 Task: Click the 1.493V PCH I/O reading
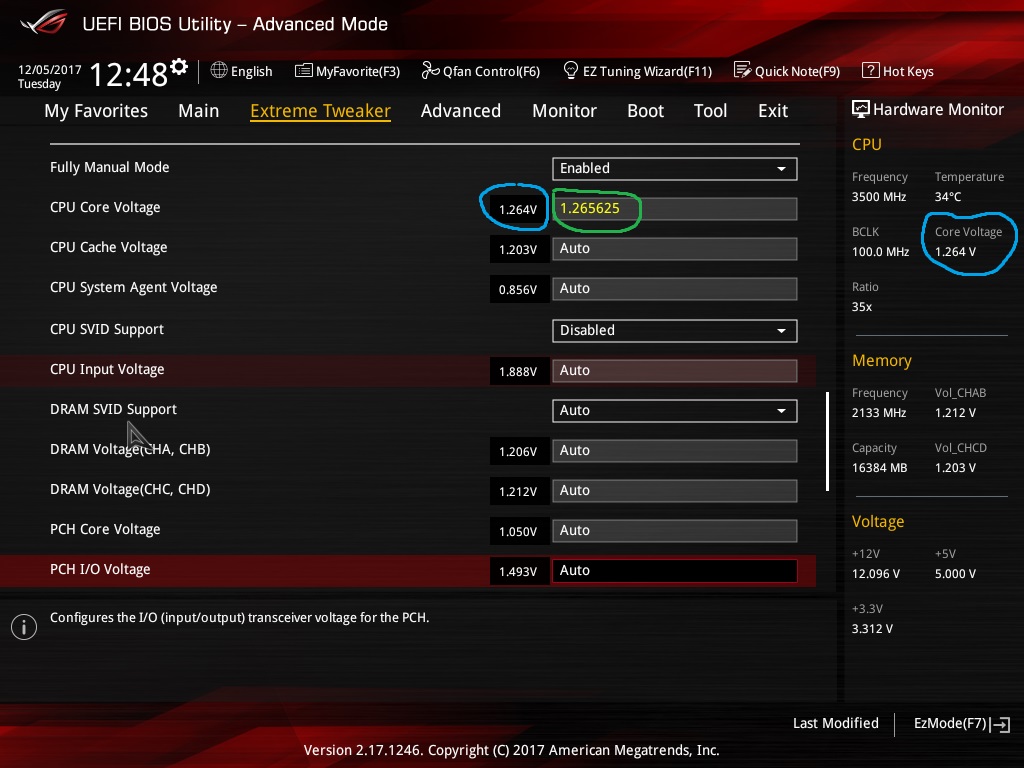(x=519, y=571)
